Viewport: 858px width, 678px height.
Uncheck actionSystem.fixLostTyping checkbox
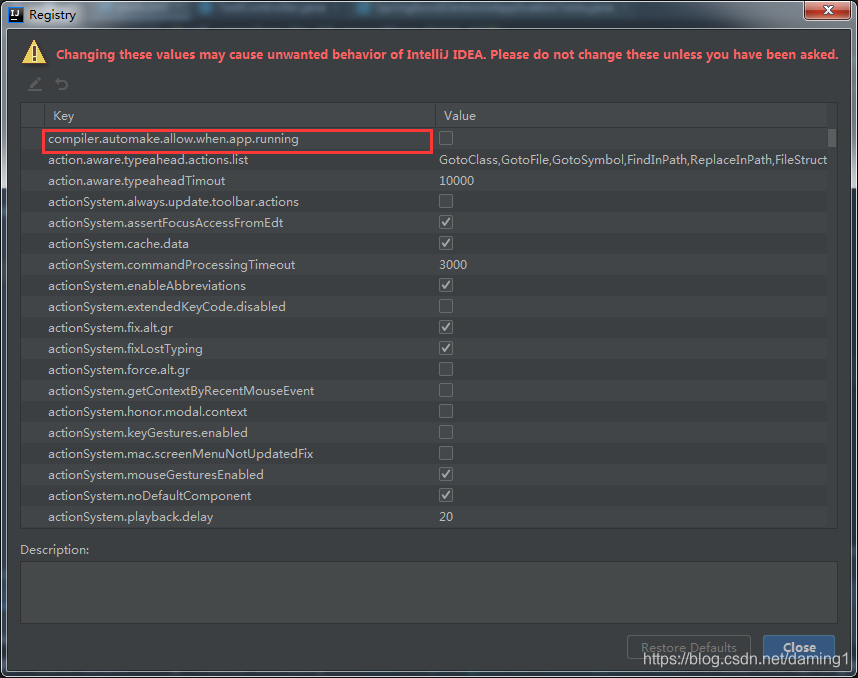[446, 348]
